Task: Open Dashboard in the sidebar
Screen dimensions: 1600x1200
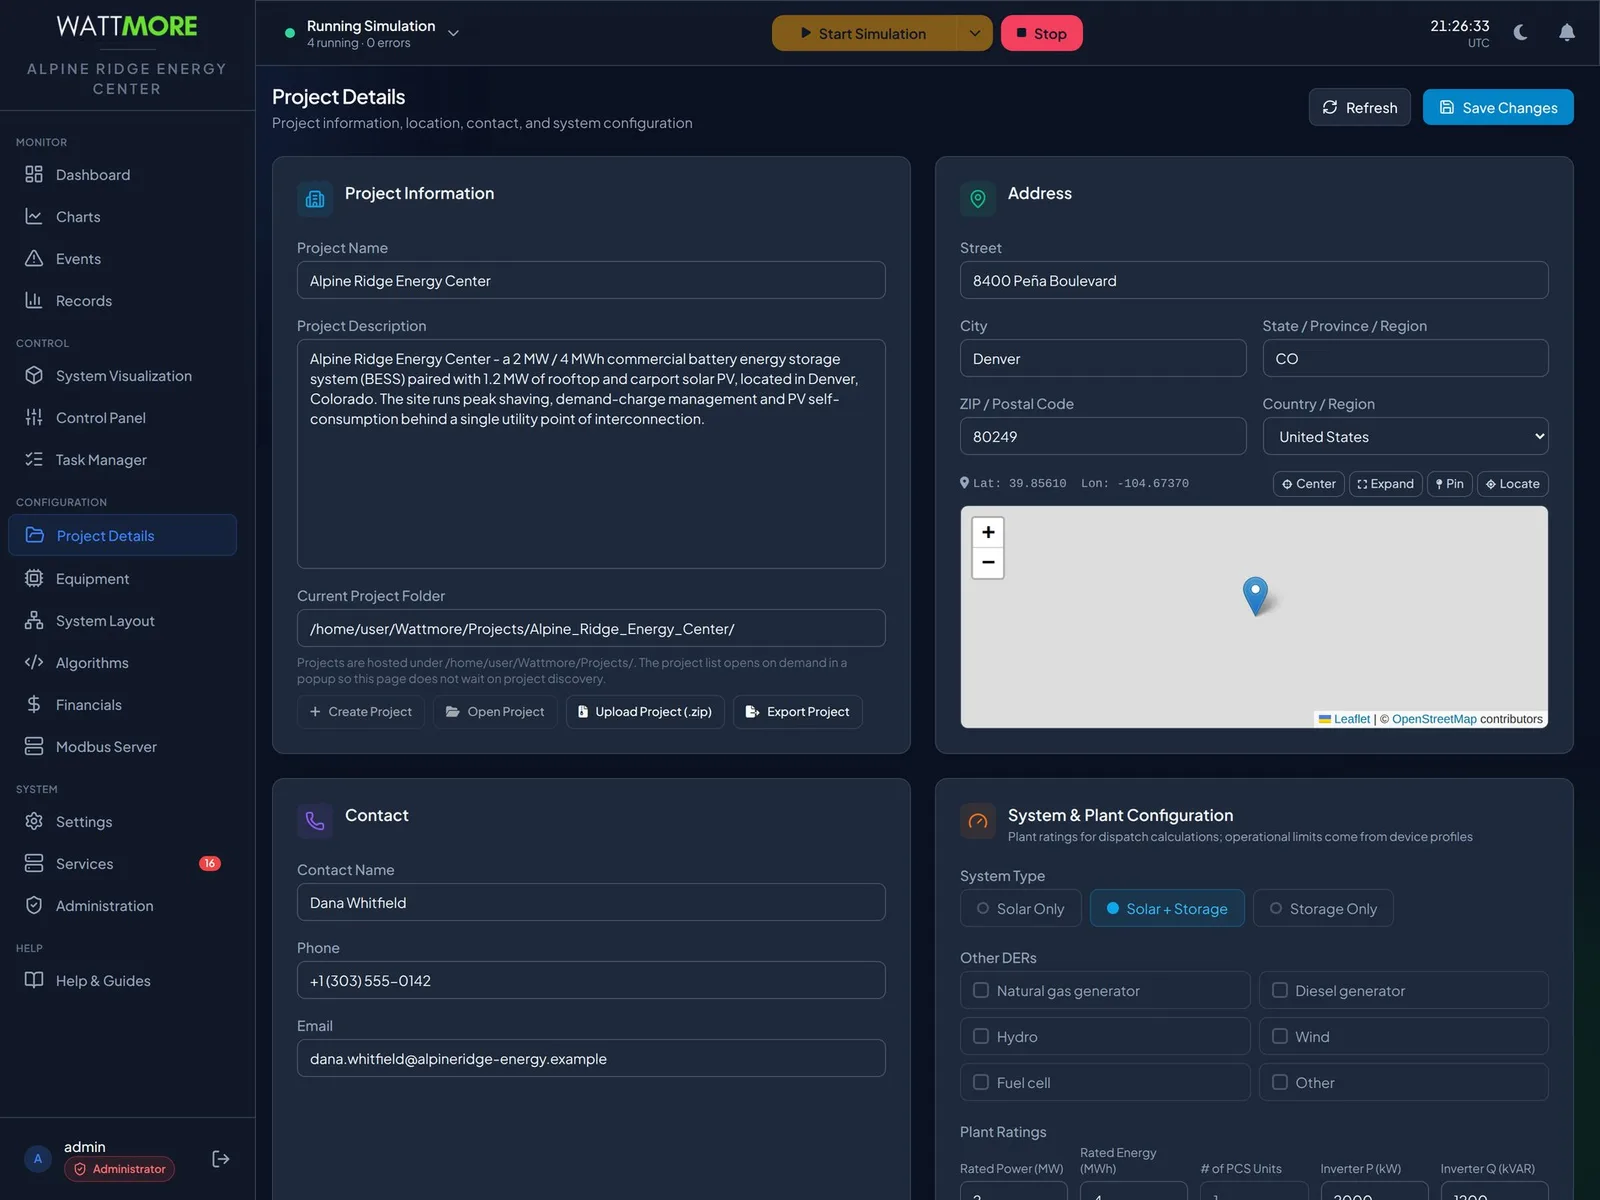Action: click(122, 175)
